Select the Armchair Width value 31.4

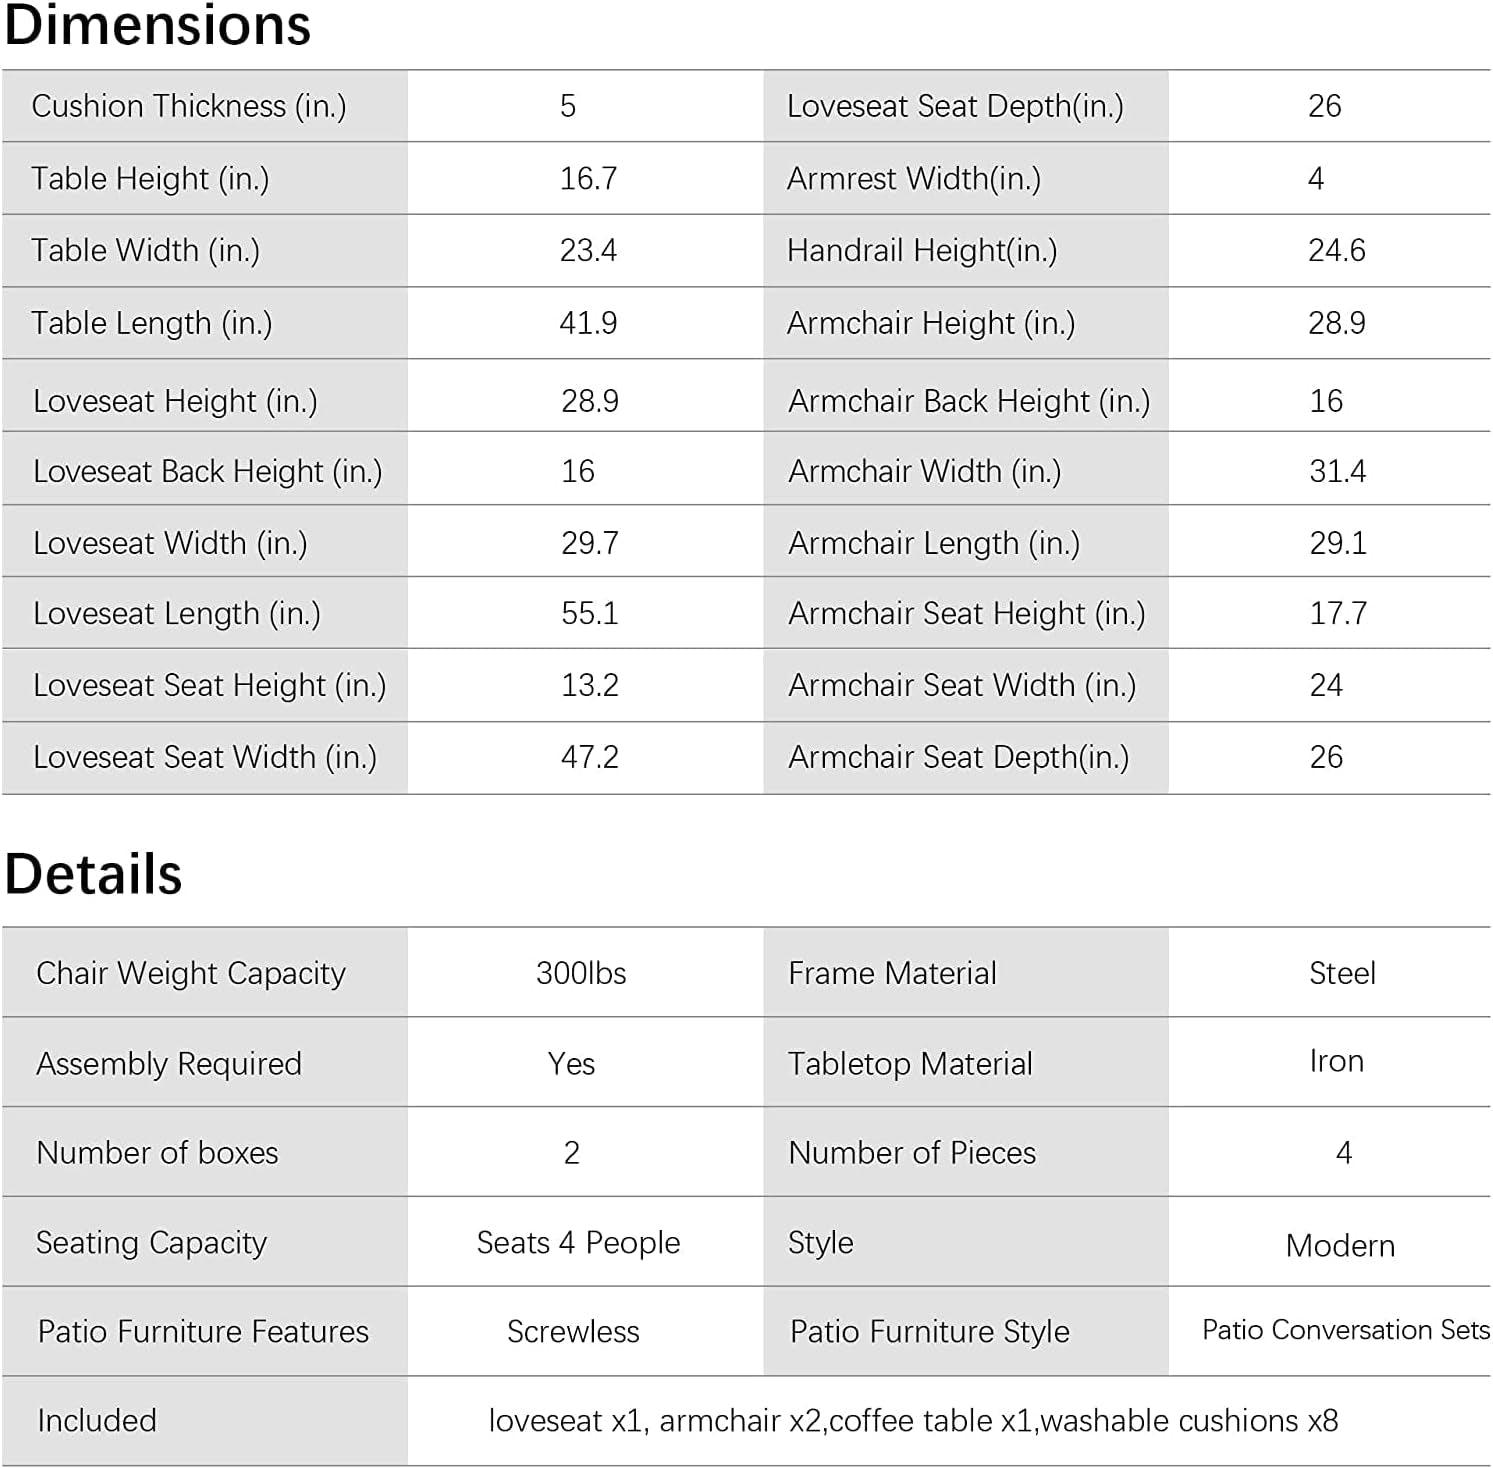[x=1338, y=471]
